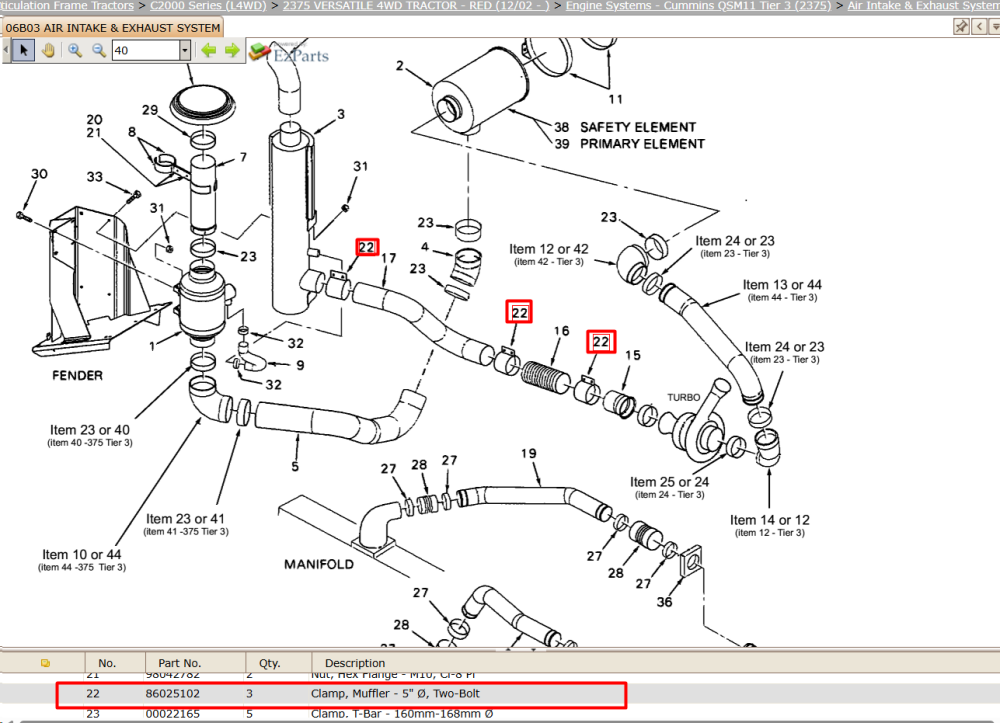Open Air Intake & Exhaust System breadcrumb link
This screenshot has height=723, width=1000.
coord(923,5)
